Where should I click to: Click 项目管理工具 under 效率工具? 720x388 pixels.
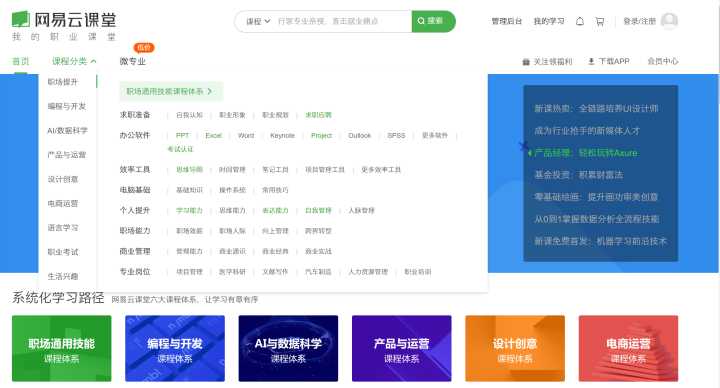coord(325,169)
